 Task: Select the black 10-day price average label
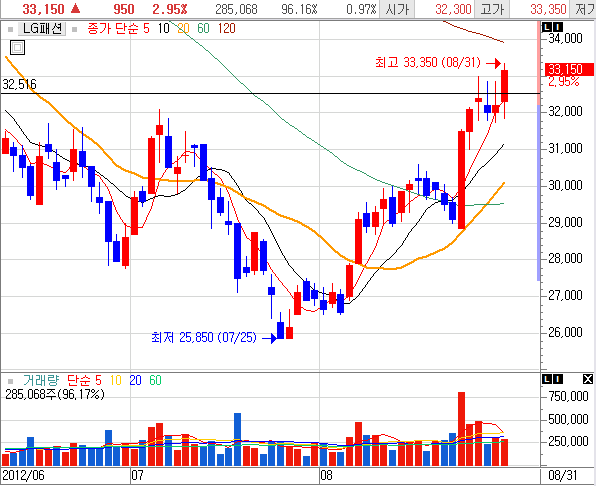tap(163, 28)
